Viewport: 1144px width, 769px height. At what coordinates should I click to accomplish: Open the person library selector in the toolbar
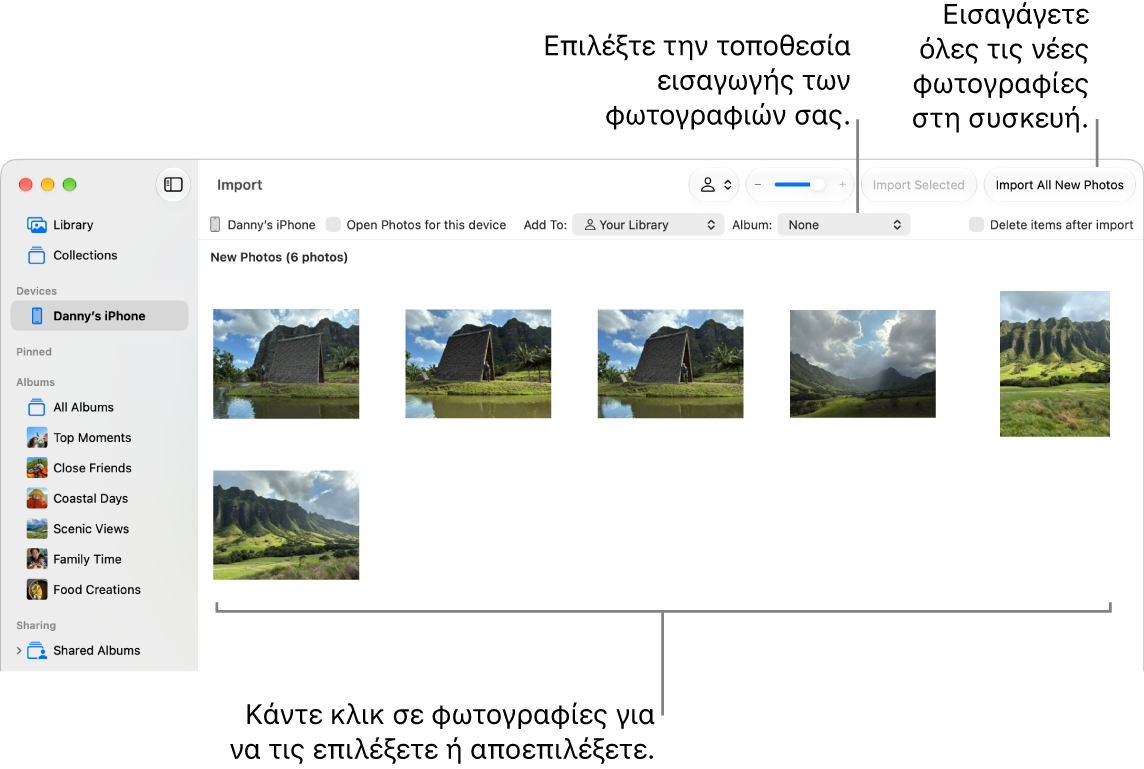click(x=714, y=185)
